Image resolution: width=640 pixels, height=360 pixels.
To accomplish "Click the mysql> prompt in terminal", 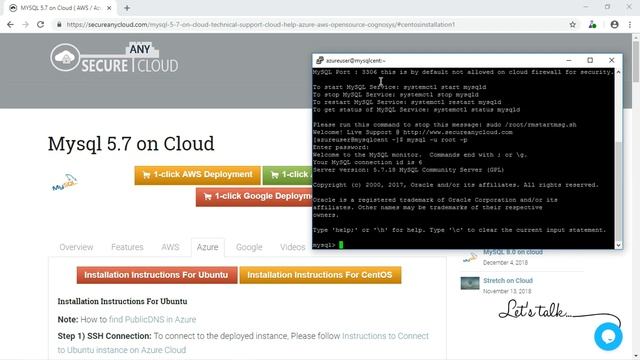I will (x=324, y=245).
